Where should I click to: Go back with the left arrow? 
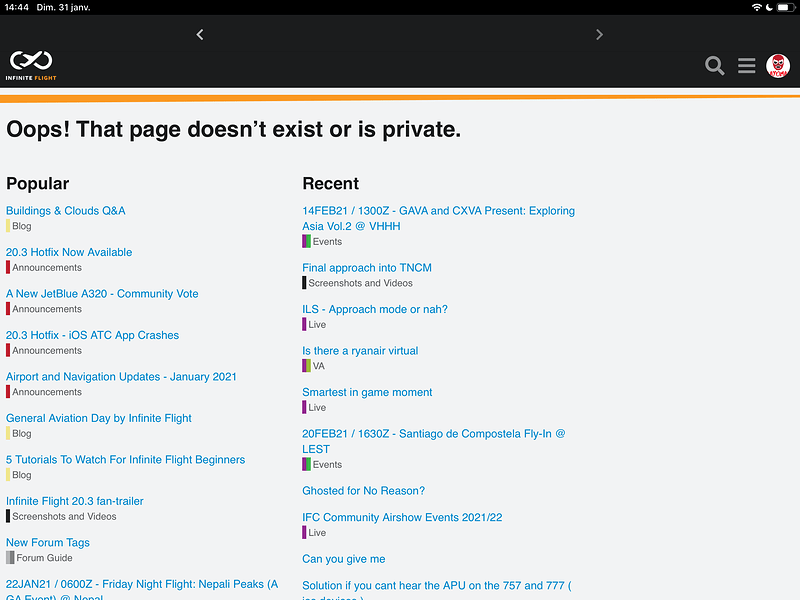[x=200, y=35]
